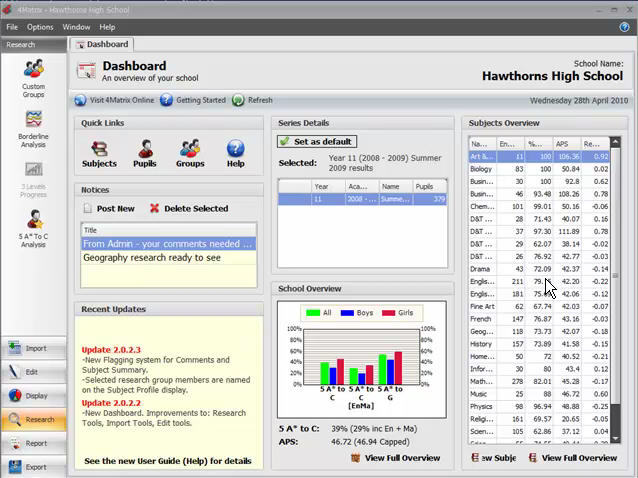The height and width of the screenshot is (478, 638).
Task: Open the File menu
Action: (12, 27)
